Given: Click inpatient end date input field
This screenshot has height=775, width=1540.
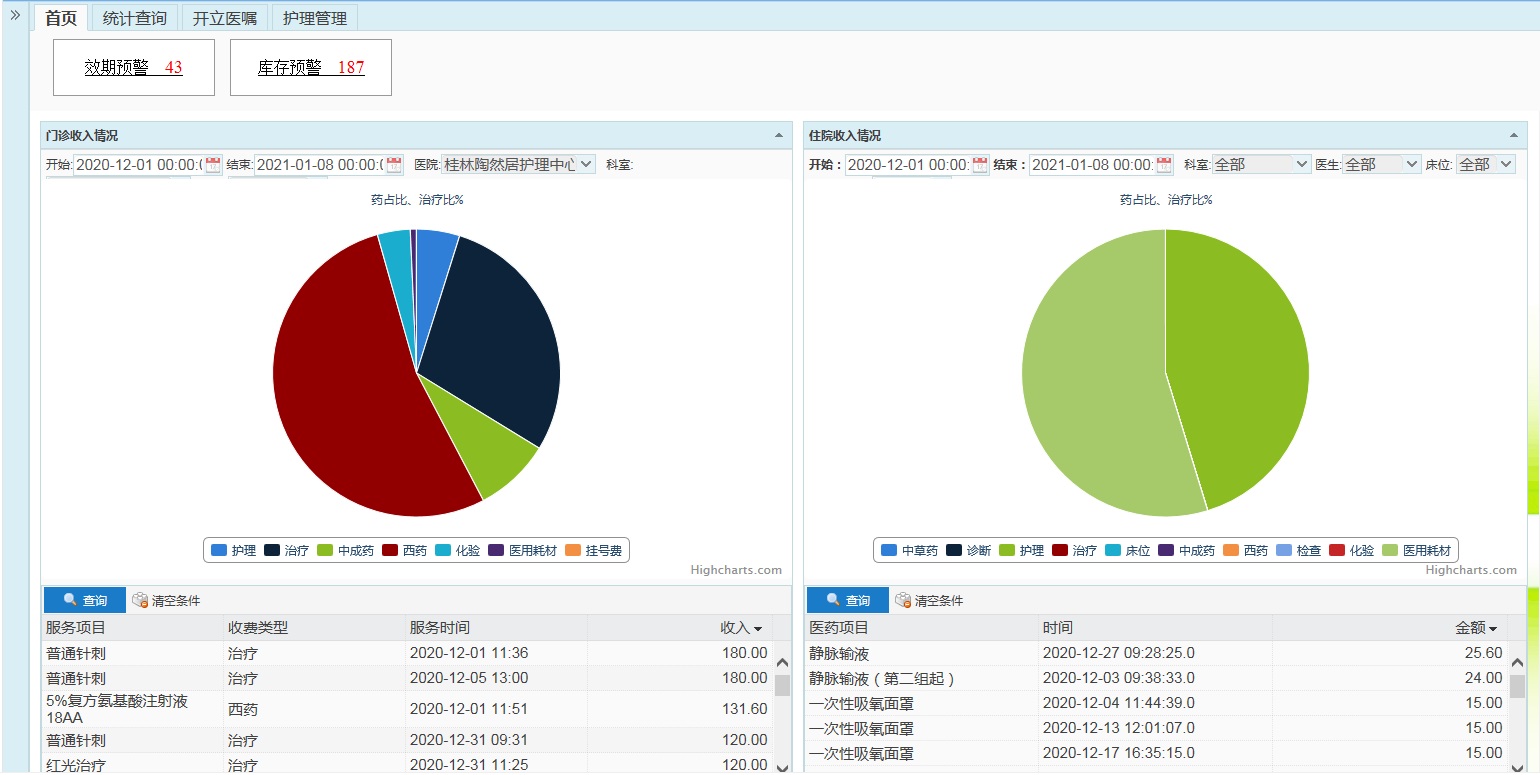Looking at the screenshot, I should point(1092,165).
